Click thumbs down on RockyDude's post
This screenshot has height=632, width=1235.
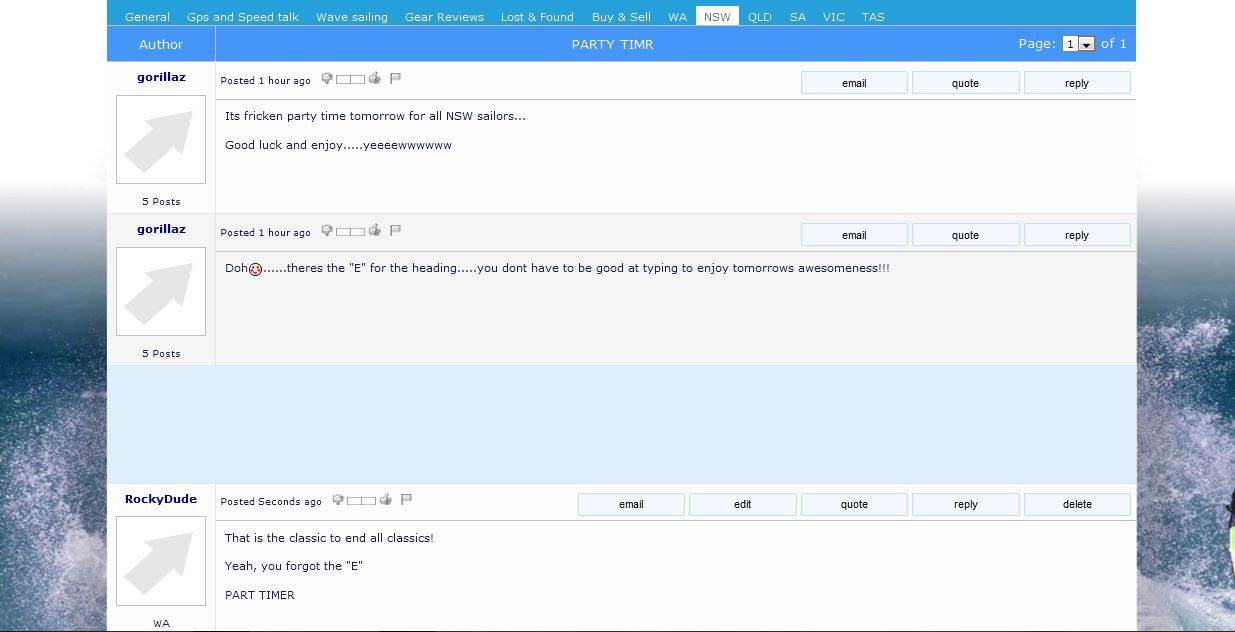[x=338, y=500]
